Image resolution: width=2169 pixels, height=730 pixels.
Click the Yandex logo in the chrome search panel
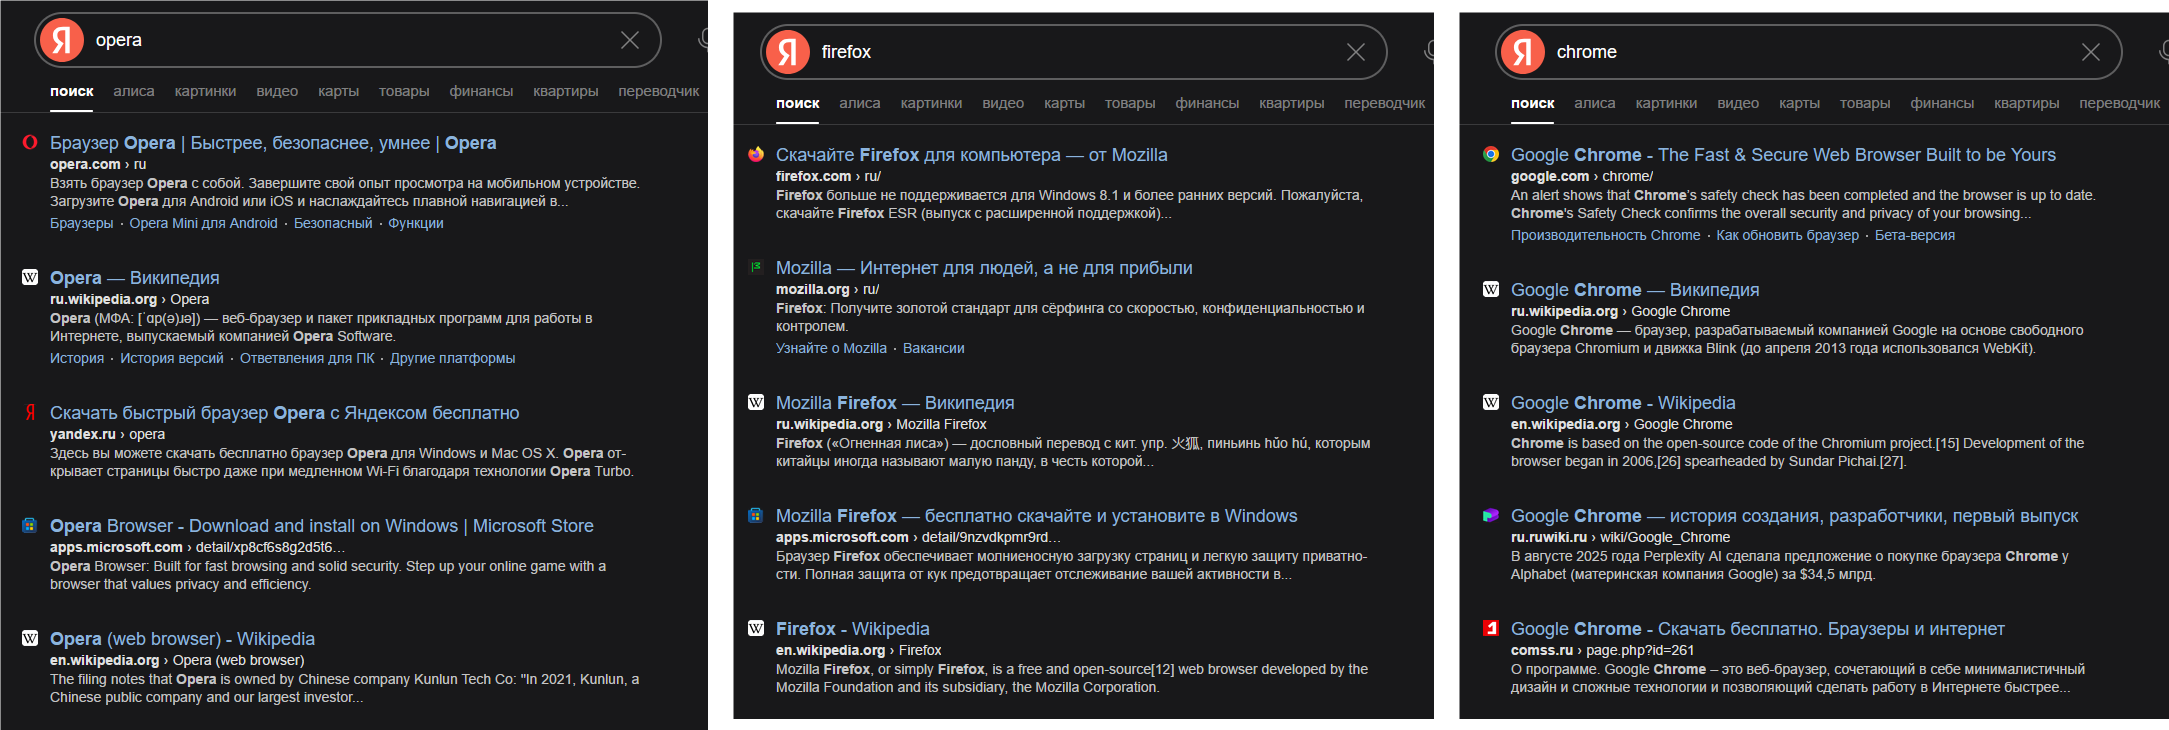(1523, 52)
